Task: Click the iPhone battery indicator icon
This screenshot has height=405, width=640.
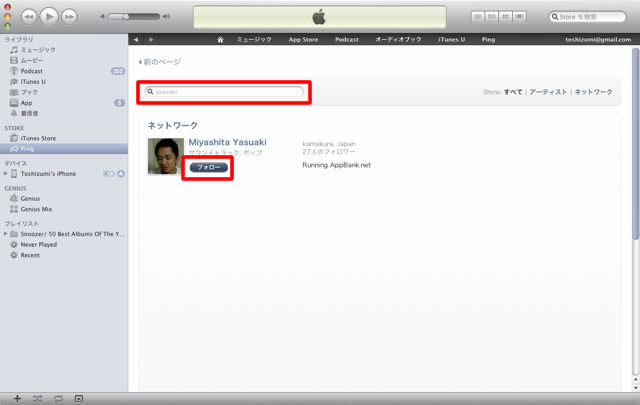Action: (x=109, y=174)
